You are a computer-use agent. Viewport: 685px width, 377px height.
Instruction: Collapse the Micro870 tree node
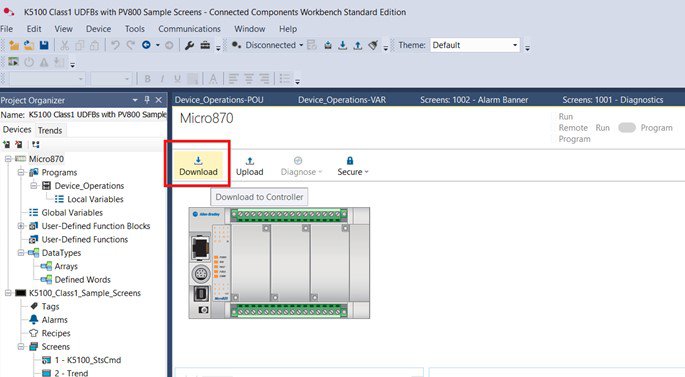click(8, 159)
